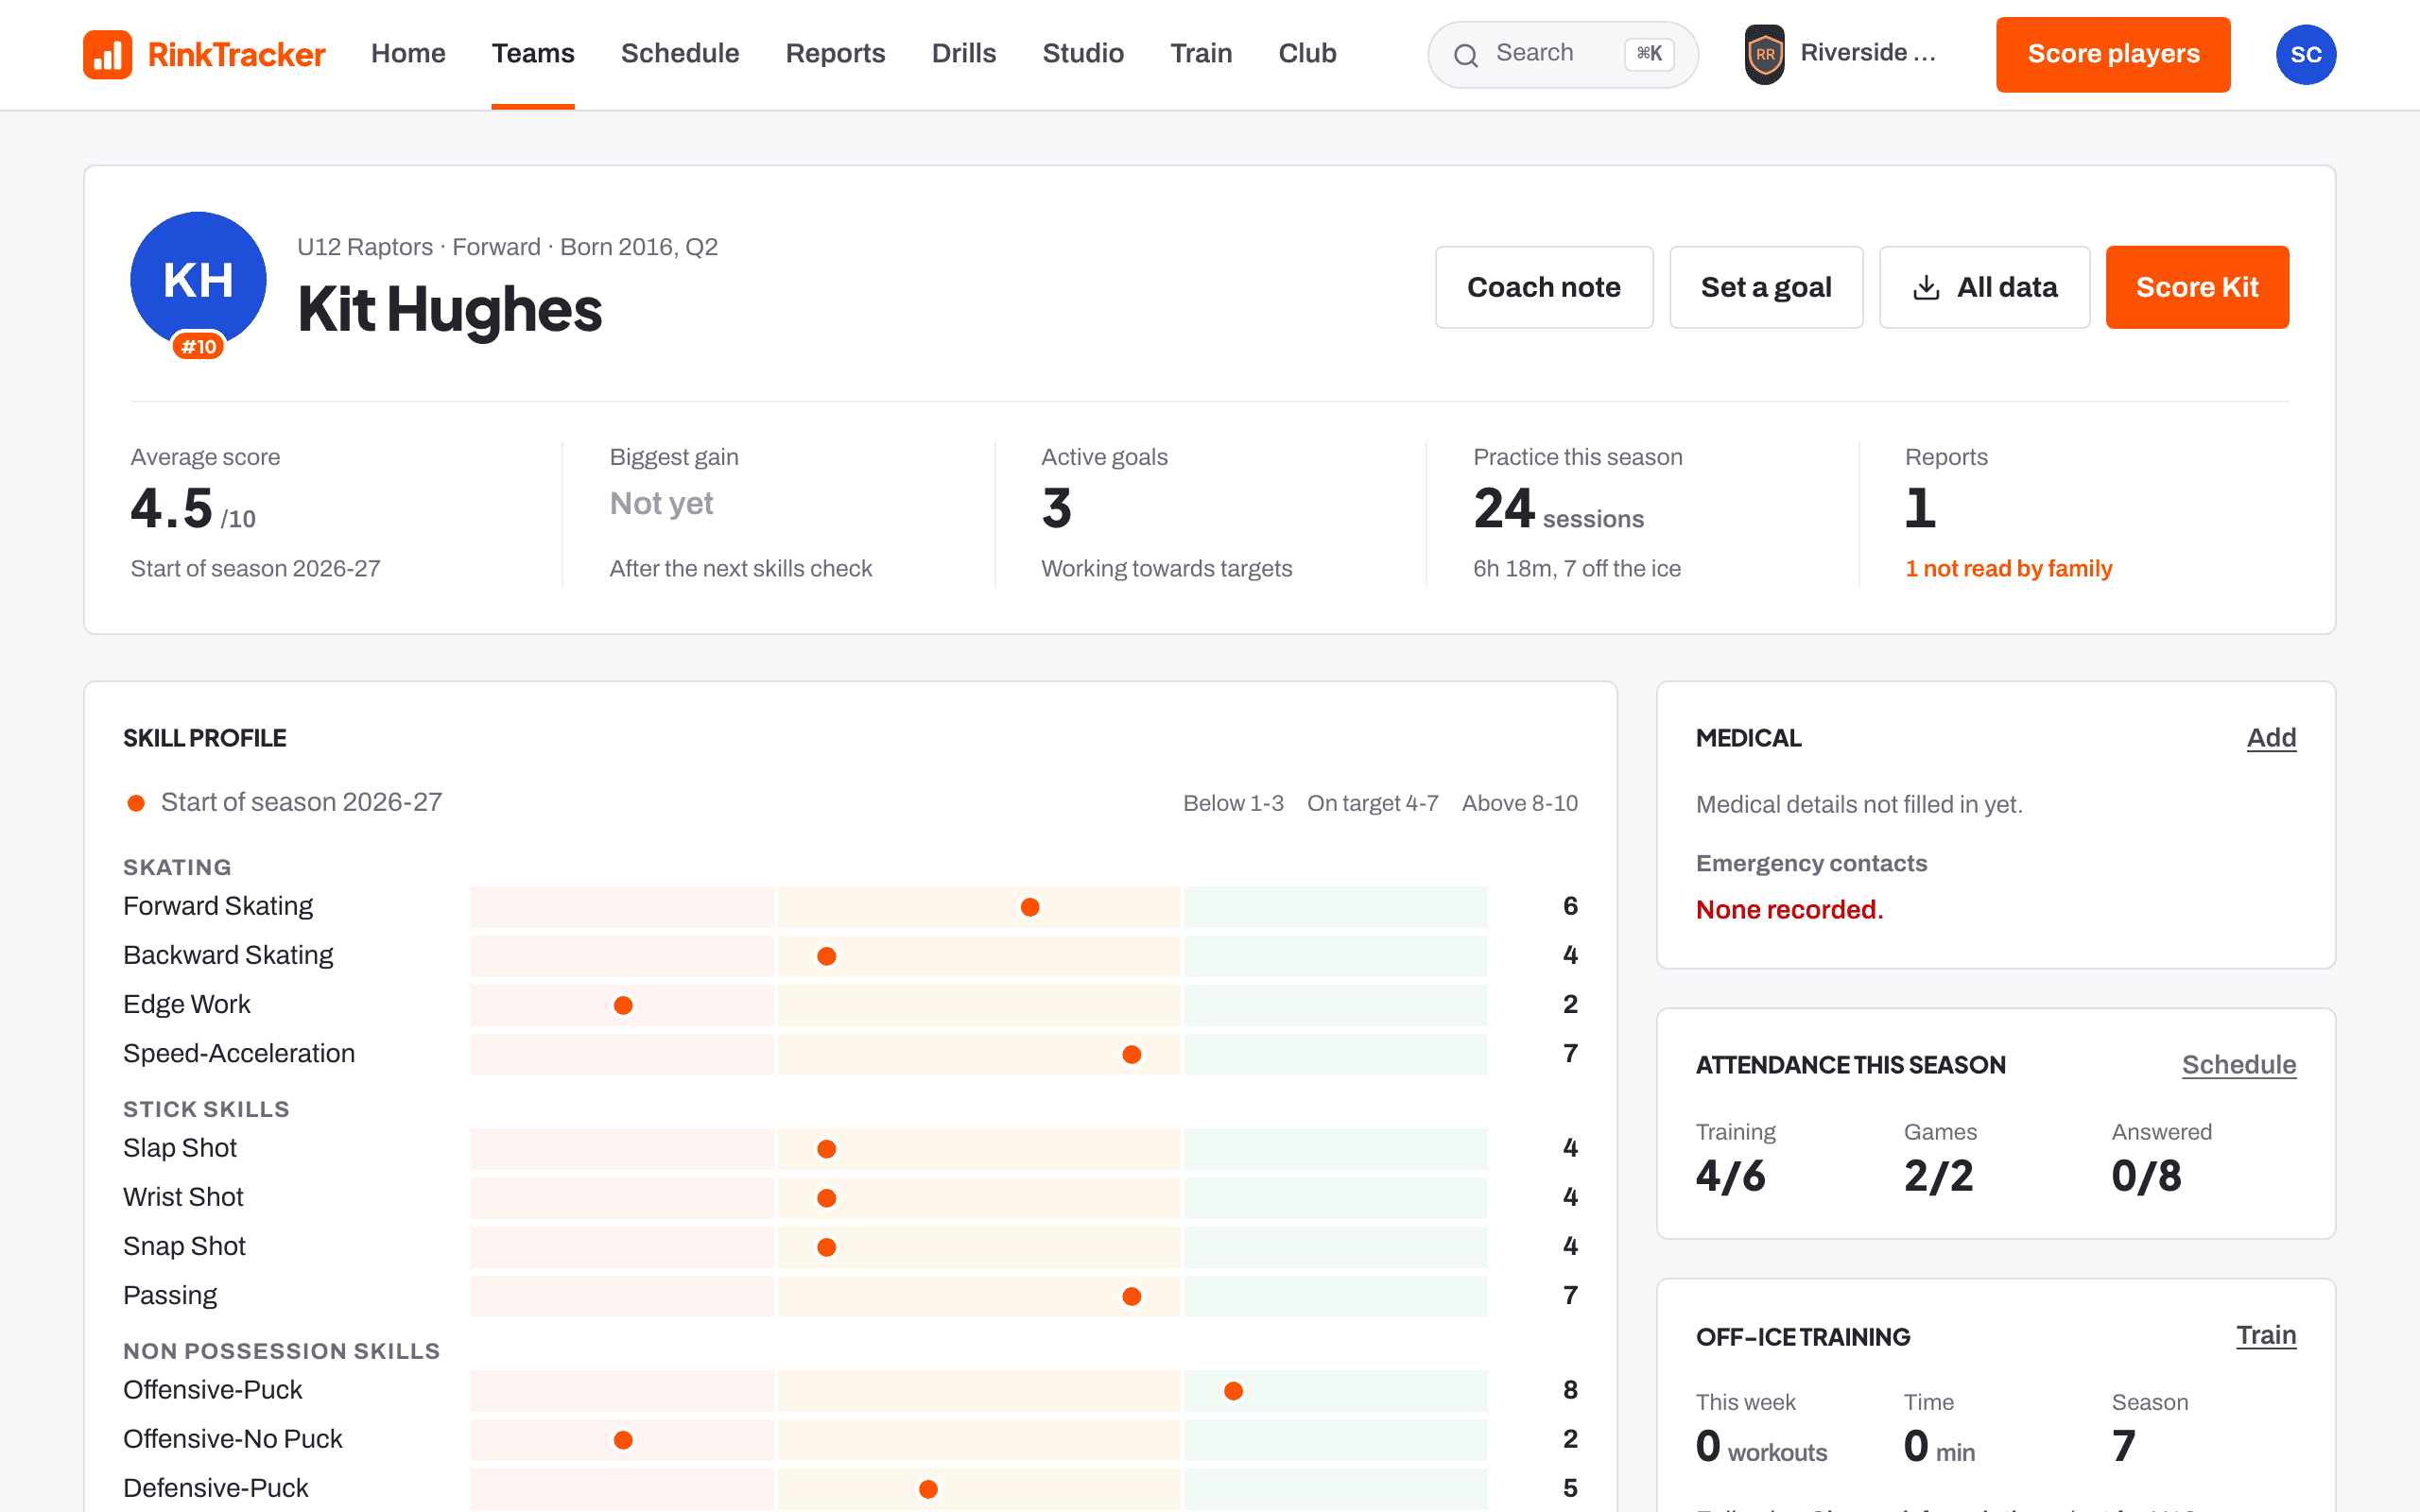
Task: Switch to the Teams tab
Action: coord(533,53)
